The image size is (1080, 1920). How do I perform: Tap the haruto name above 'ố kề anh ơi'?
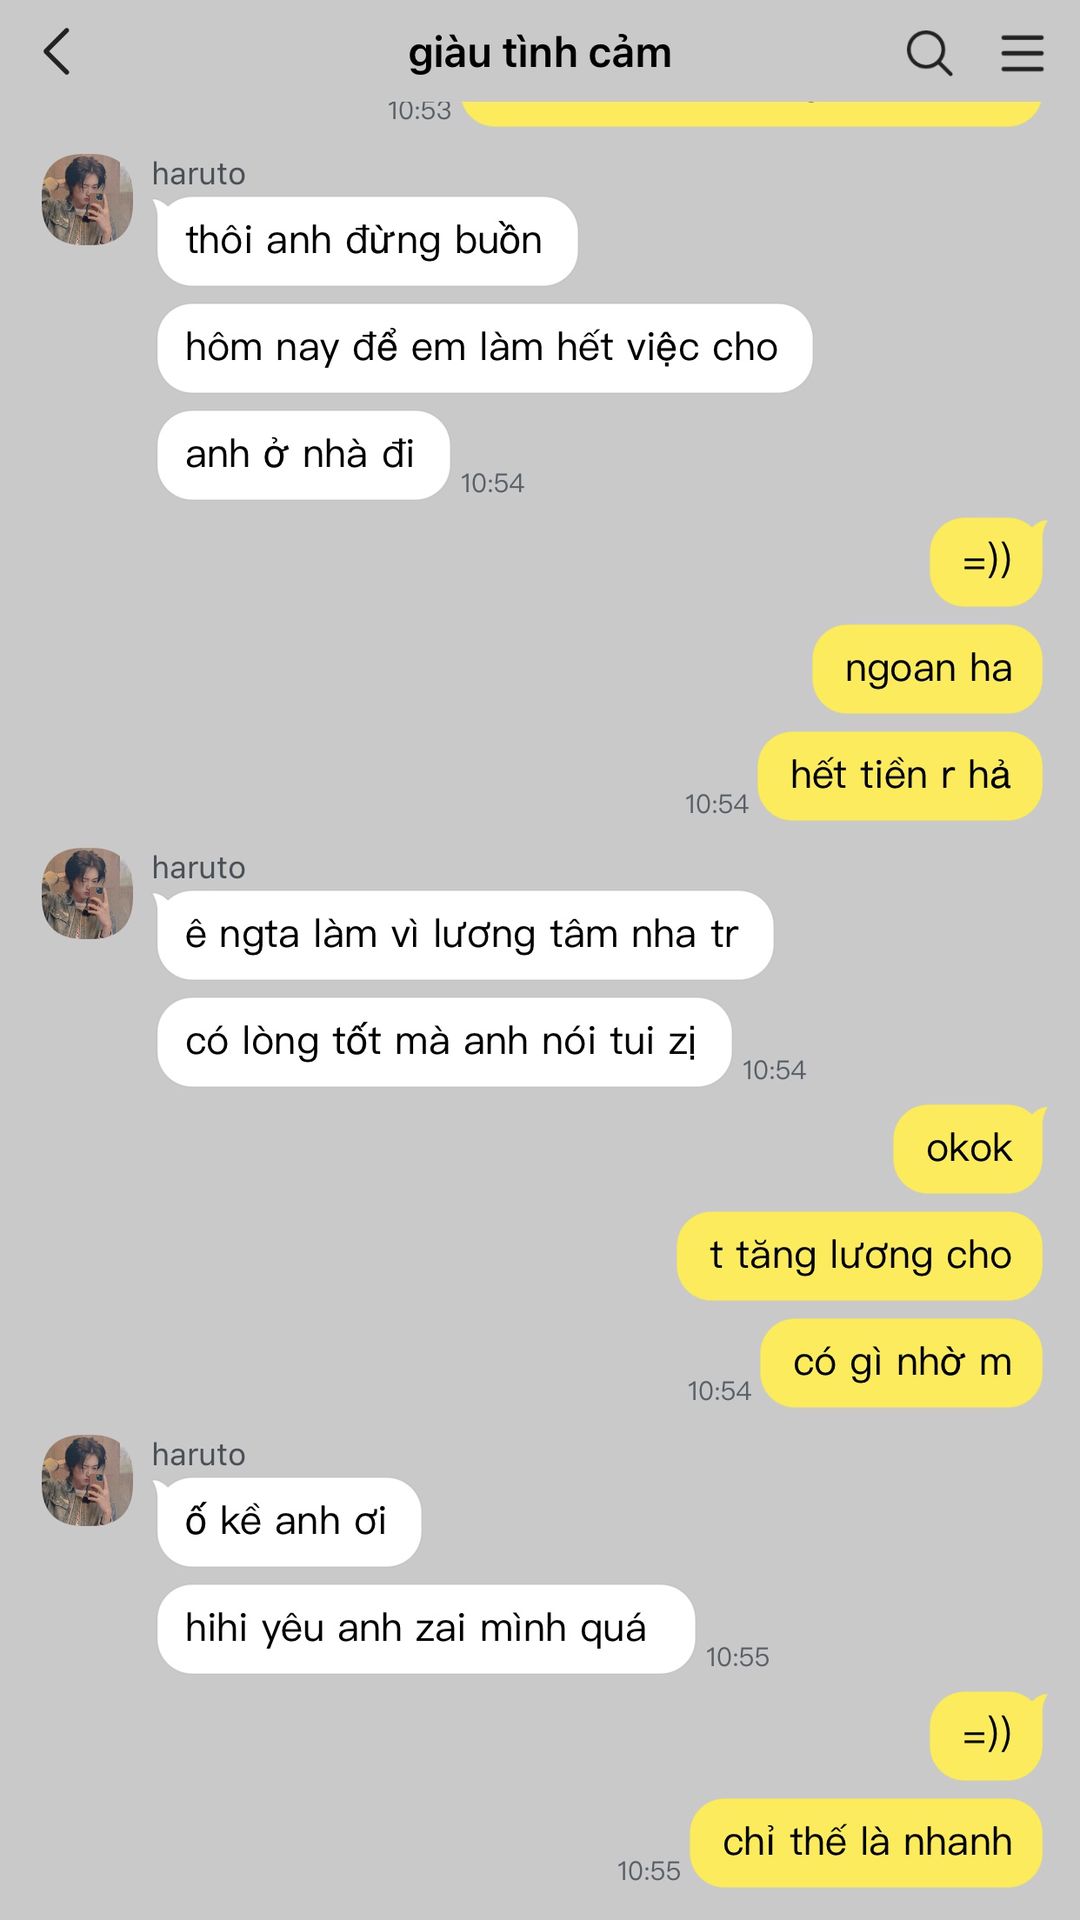coord(198,1454)
